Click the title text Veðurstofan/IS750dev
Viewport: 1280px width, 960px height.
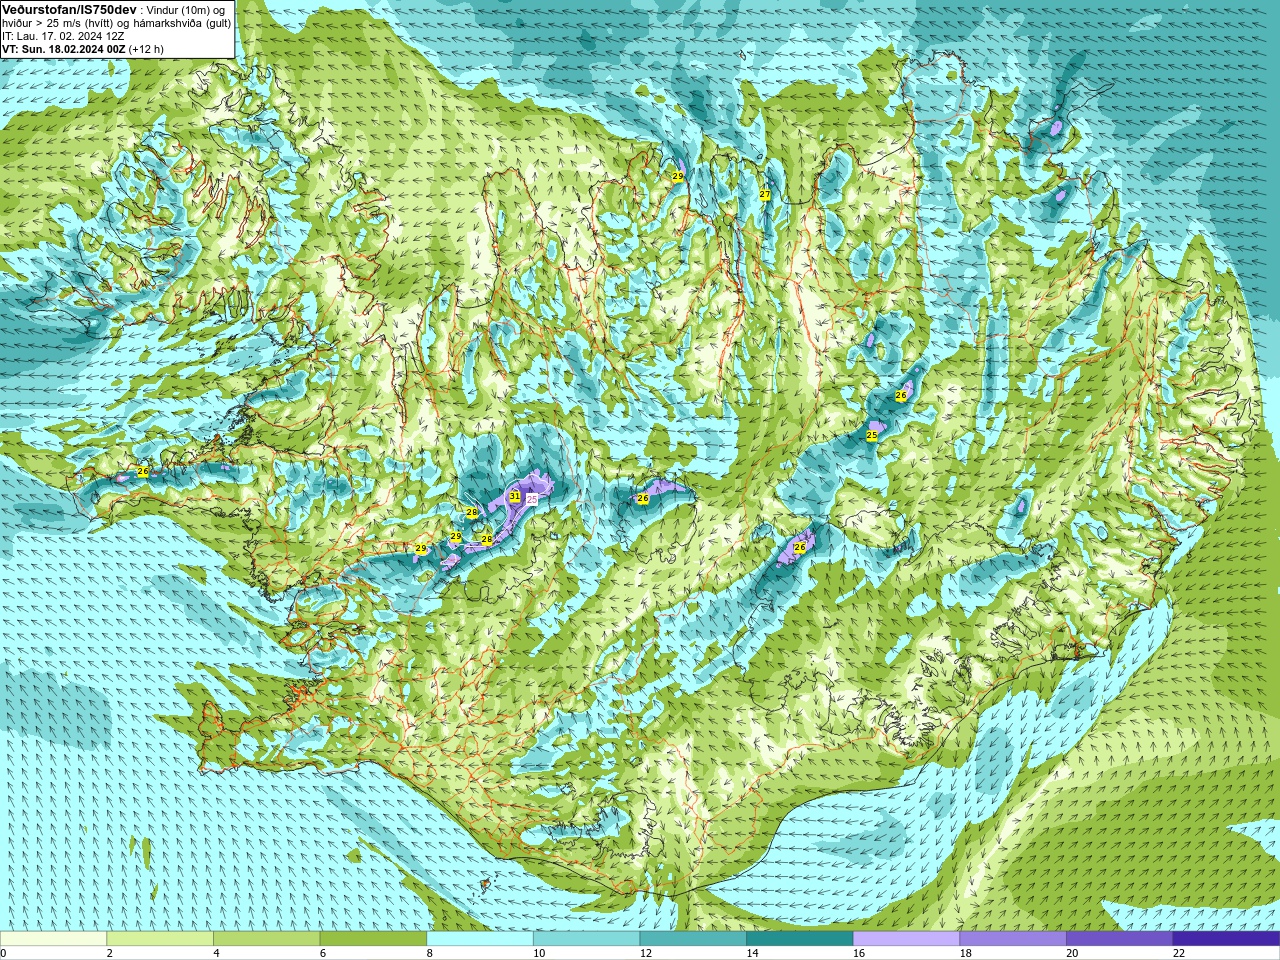coord(70,9)
